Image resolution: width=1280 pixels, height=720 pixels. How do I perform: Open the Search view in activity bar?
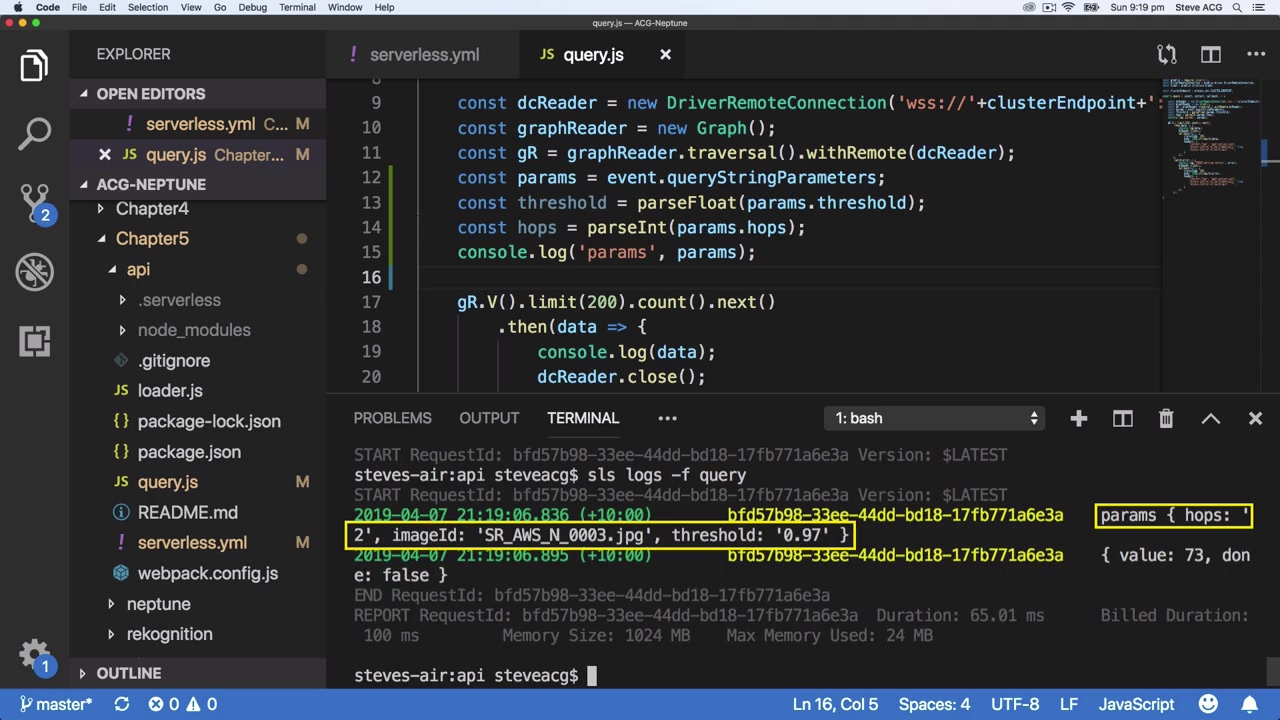[x=35, y=133]
